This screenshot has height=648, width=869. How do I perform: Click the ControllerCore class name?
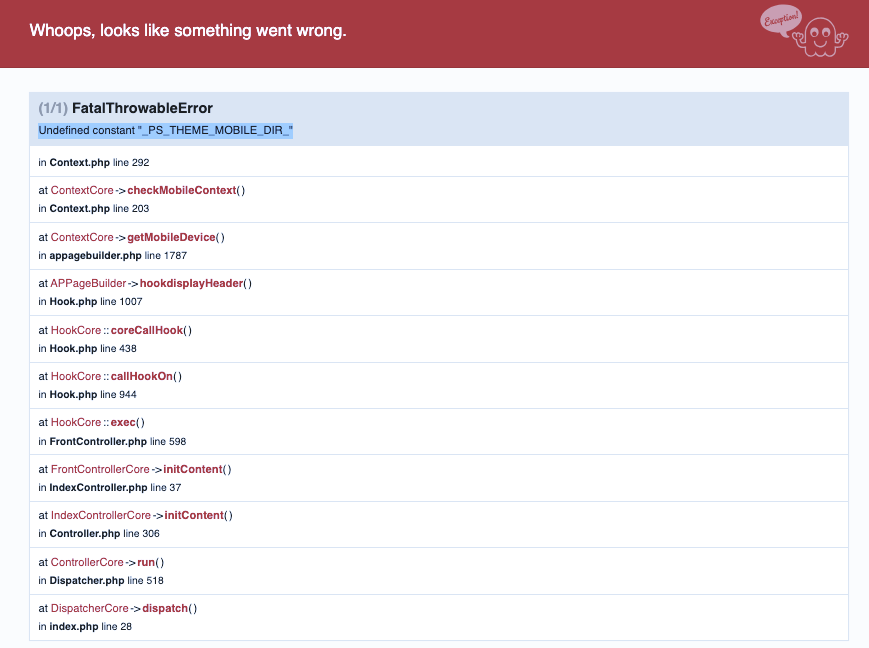[x=87, y=563]
